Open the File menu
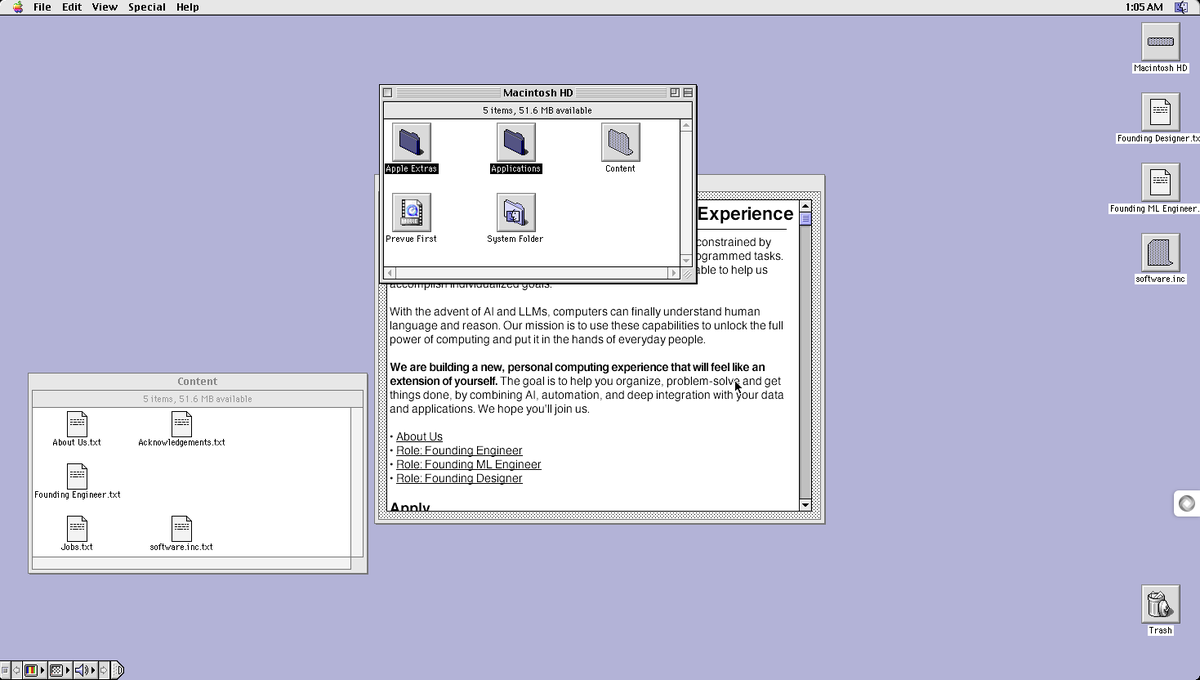The height and width of the screenshot is (680, 1200). [x=42, y=7]
